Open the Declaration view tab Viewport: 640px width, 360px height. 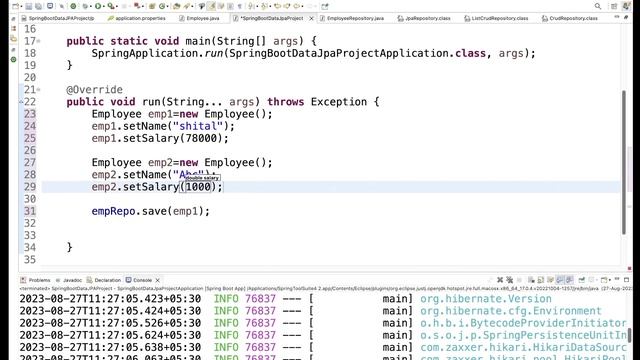(104, 280)
